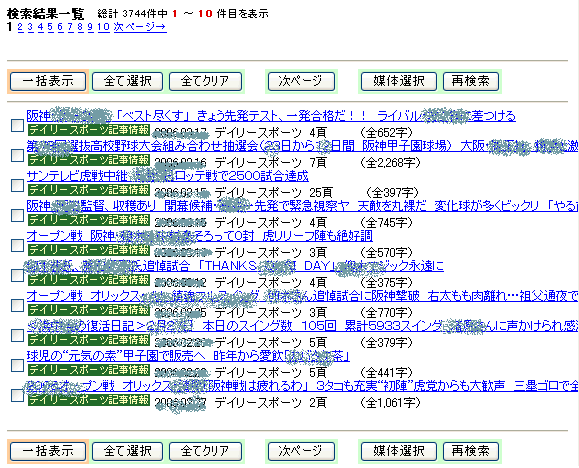The image size is (579, 468).
Task: Click the デイリースポーツ記事情報 badge of the 379字 article
Action: [89, 340]
